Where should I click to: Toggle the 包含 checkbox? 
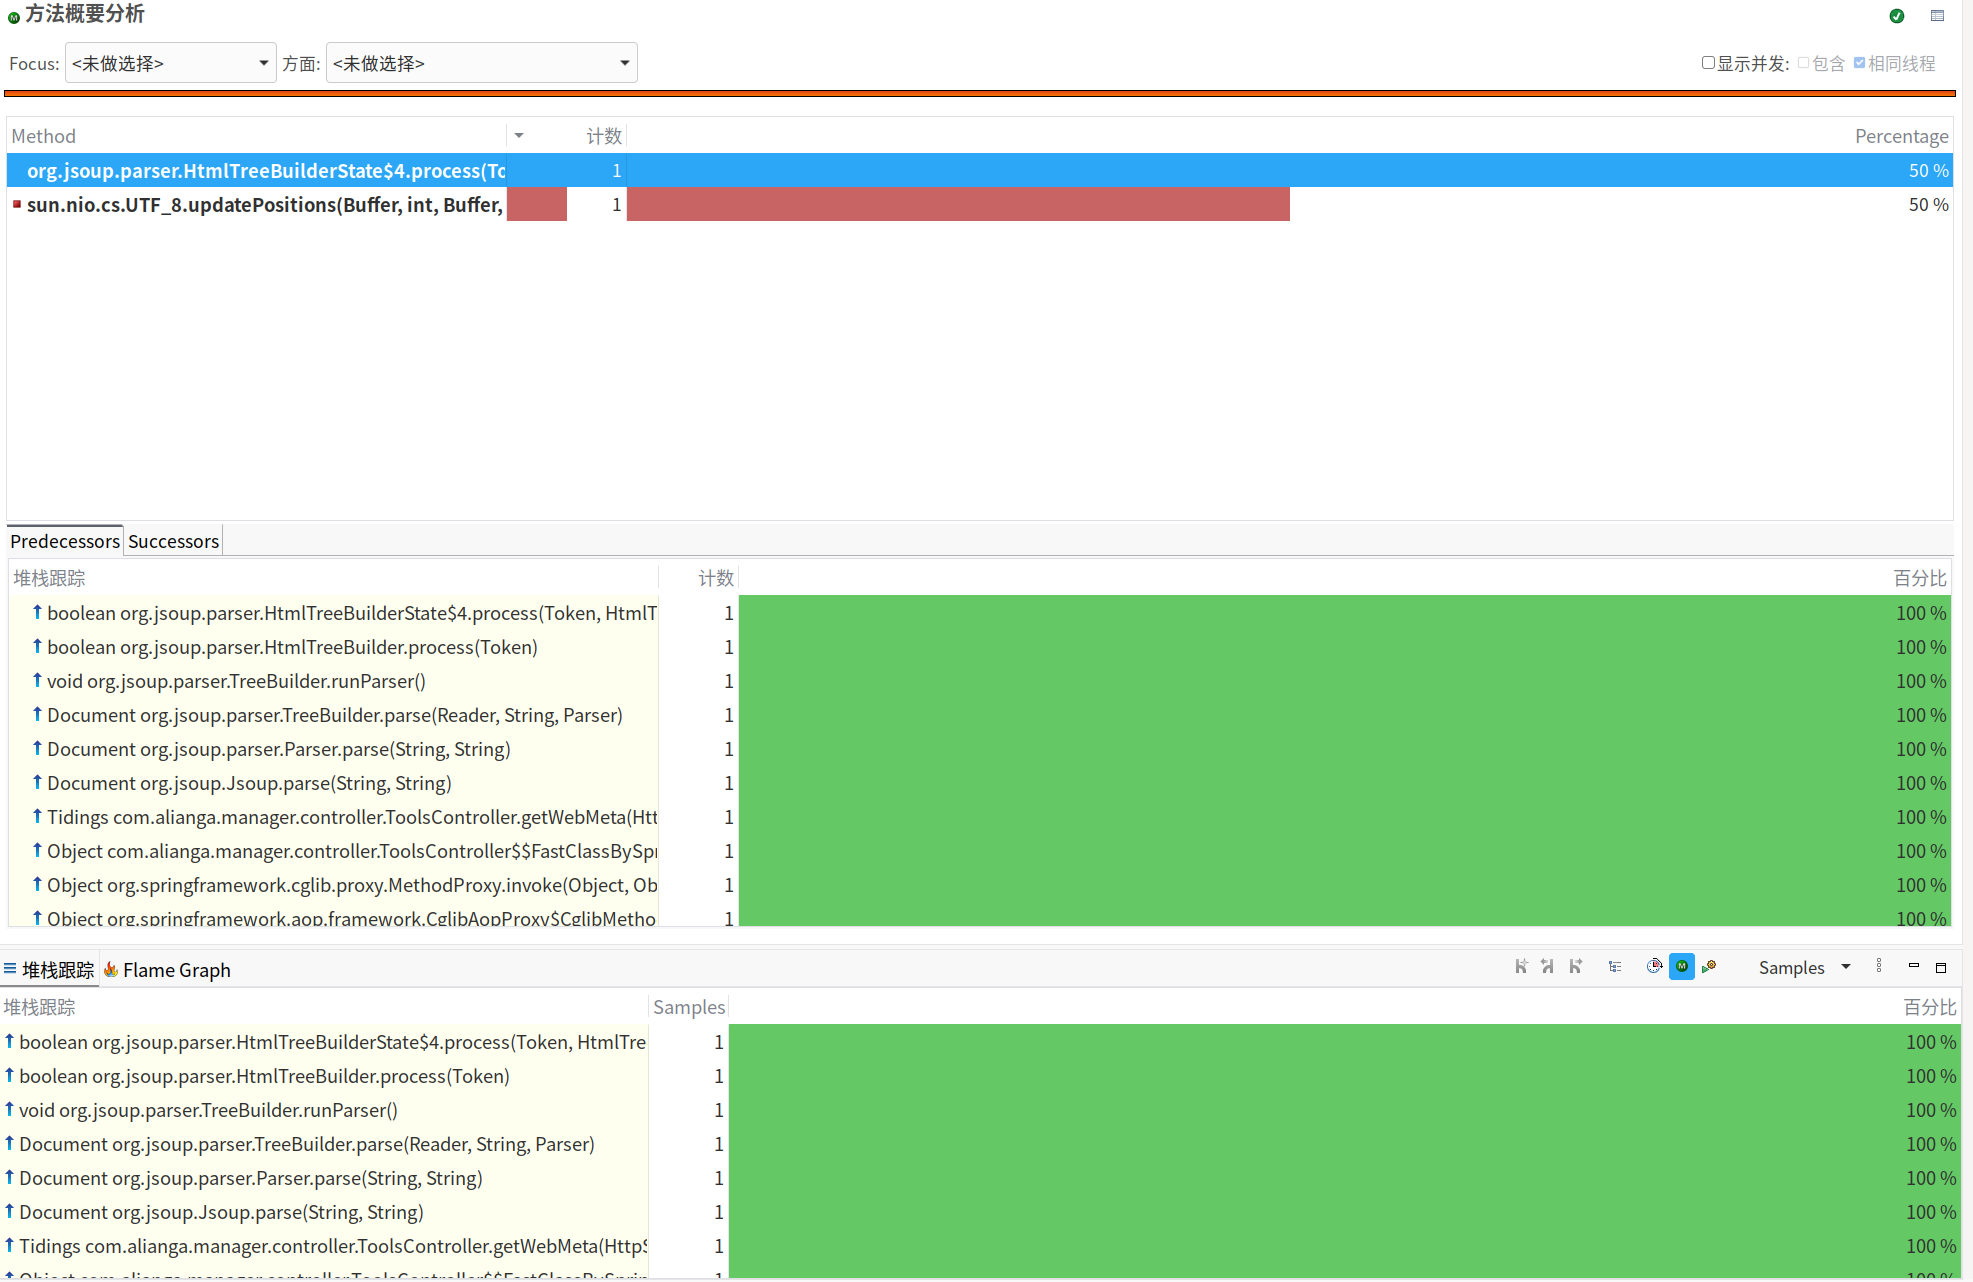[x=1803, y=63]
